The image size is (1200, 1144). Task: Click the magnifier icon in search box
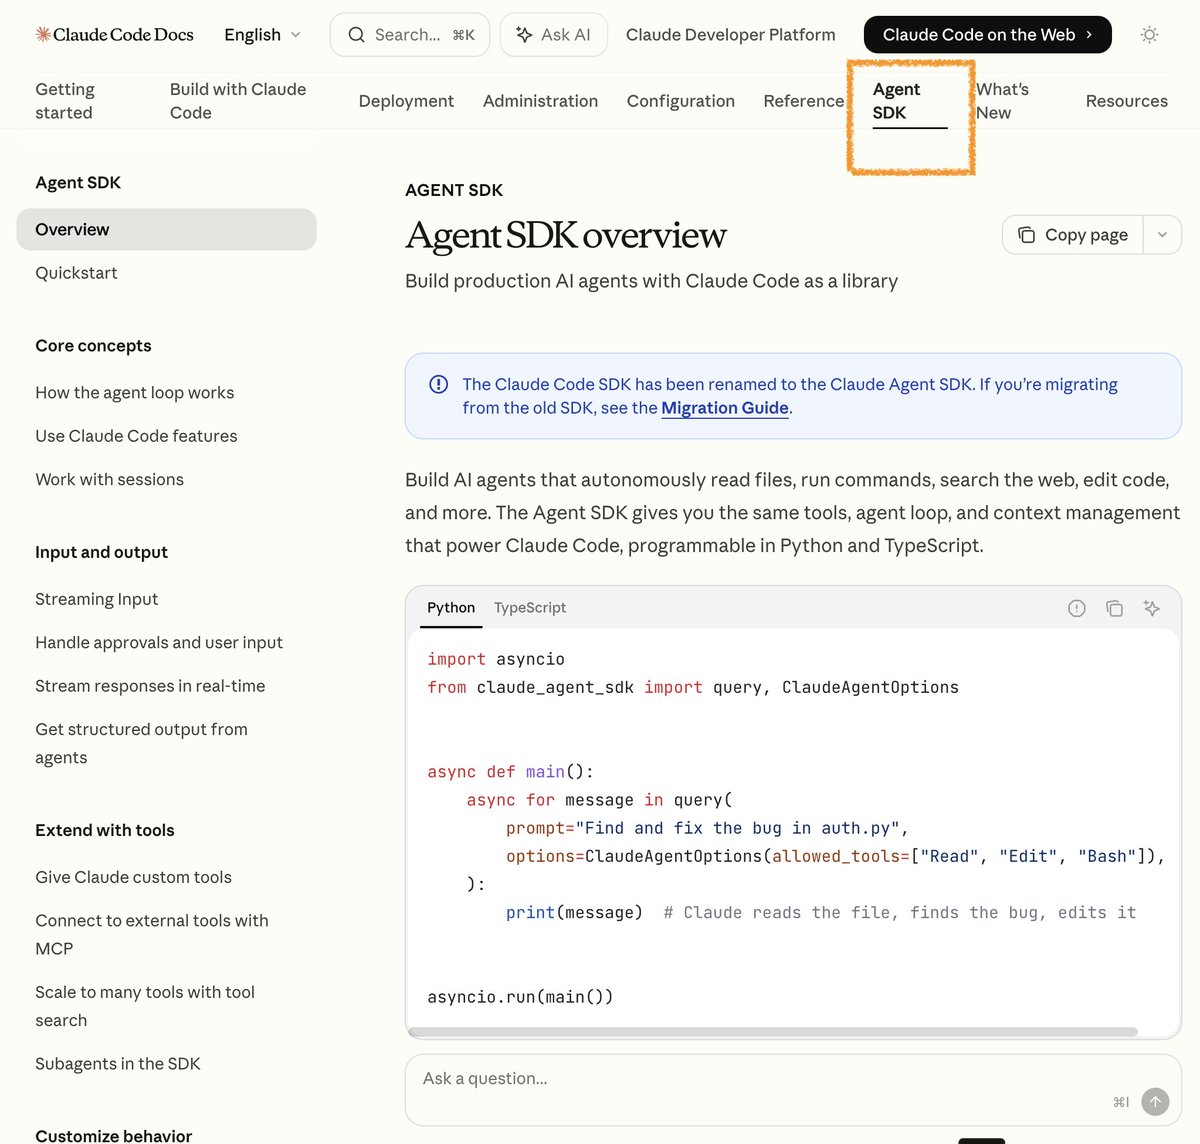point(356,35)
